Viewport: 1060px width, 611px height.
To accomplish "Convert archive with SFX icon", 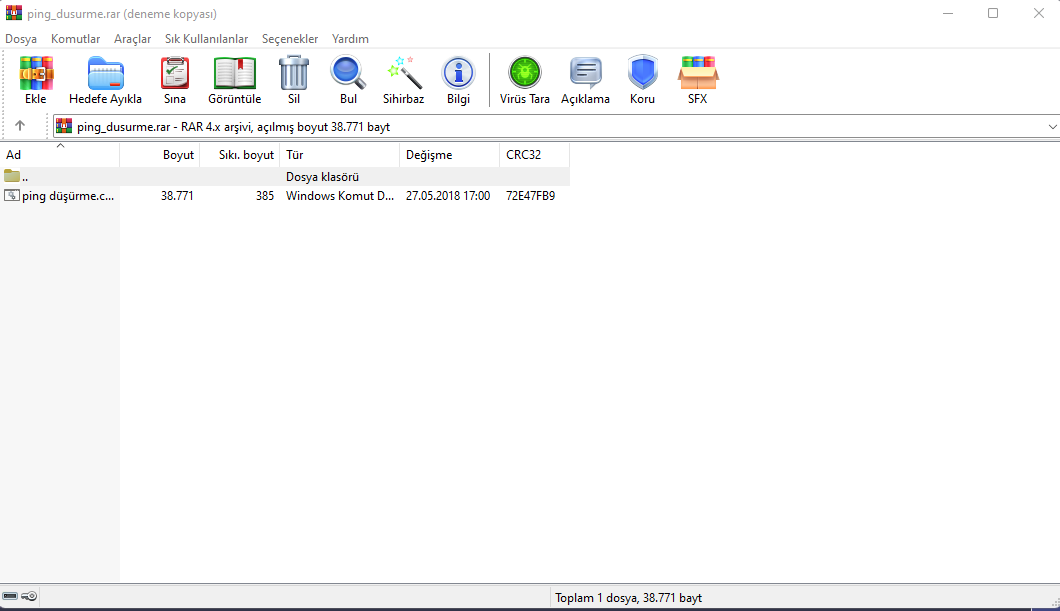I will 698,73.
